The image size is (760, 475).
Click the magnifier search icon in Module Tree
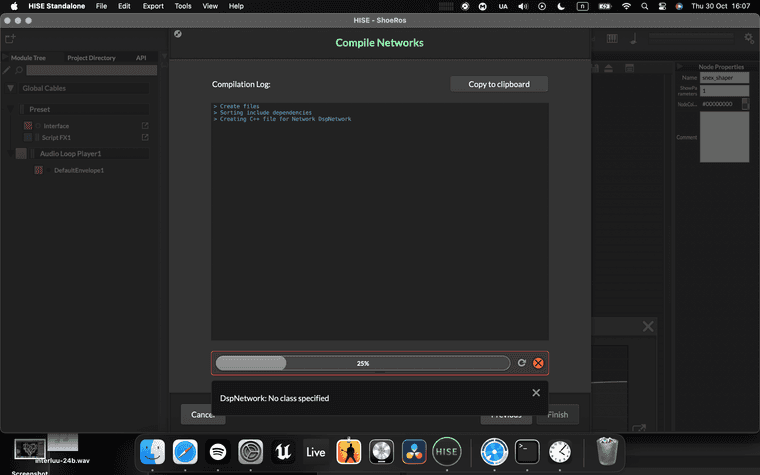[x=19, y=70]
